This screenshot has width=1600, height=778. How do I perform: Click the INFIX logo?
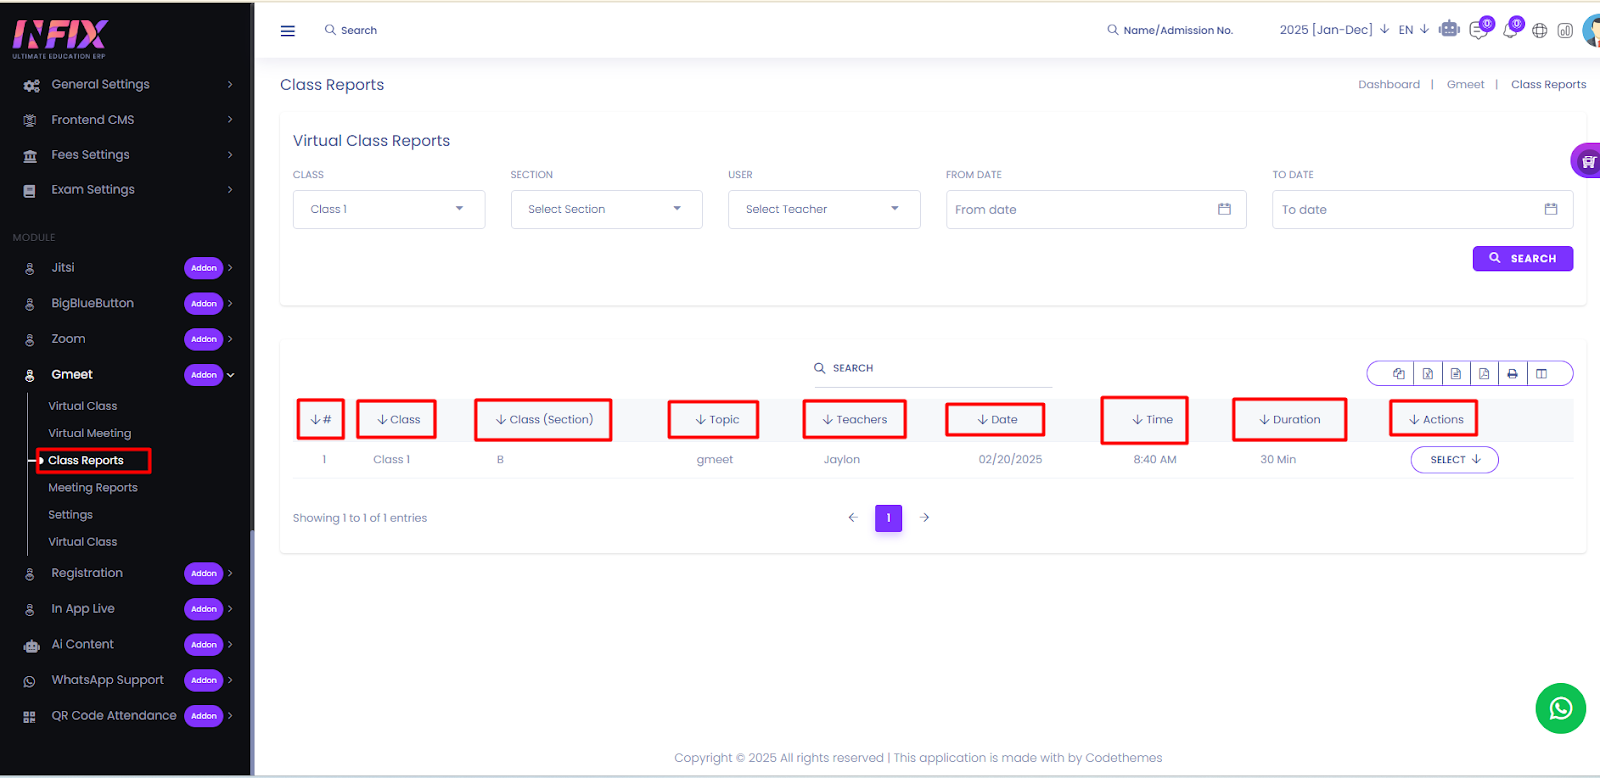point(60,38)
